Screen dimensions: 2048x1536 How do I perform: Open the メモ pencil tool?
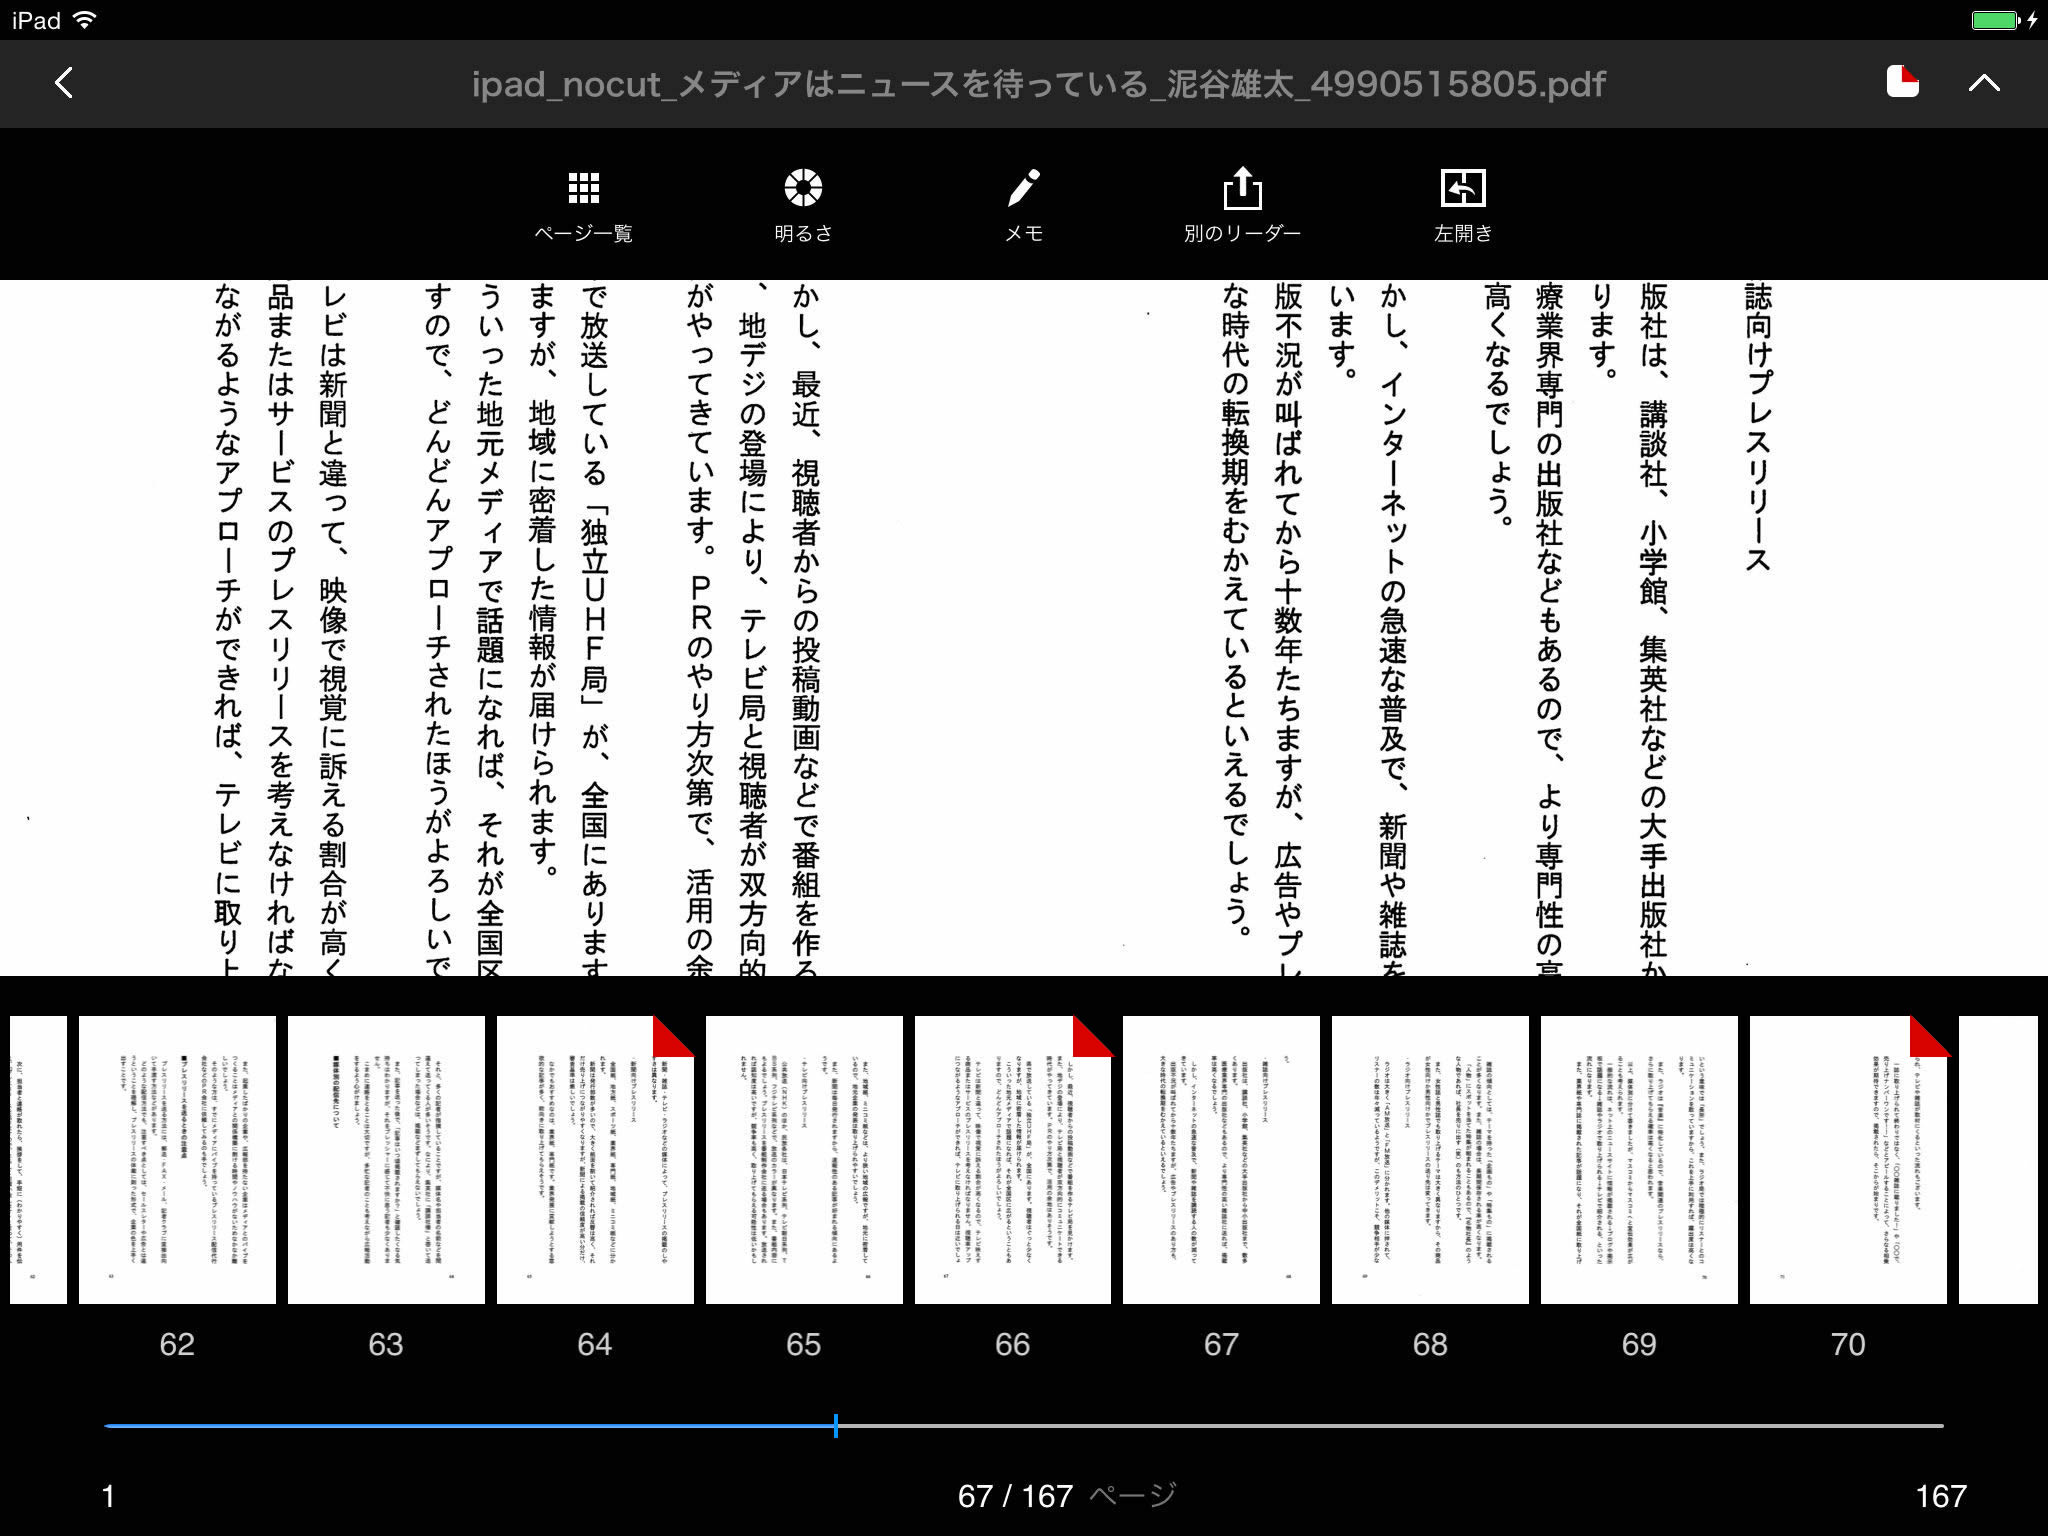click(x=1023, y=207)
